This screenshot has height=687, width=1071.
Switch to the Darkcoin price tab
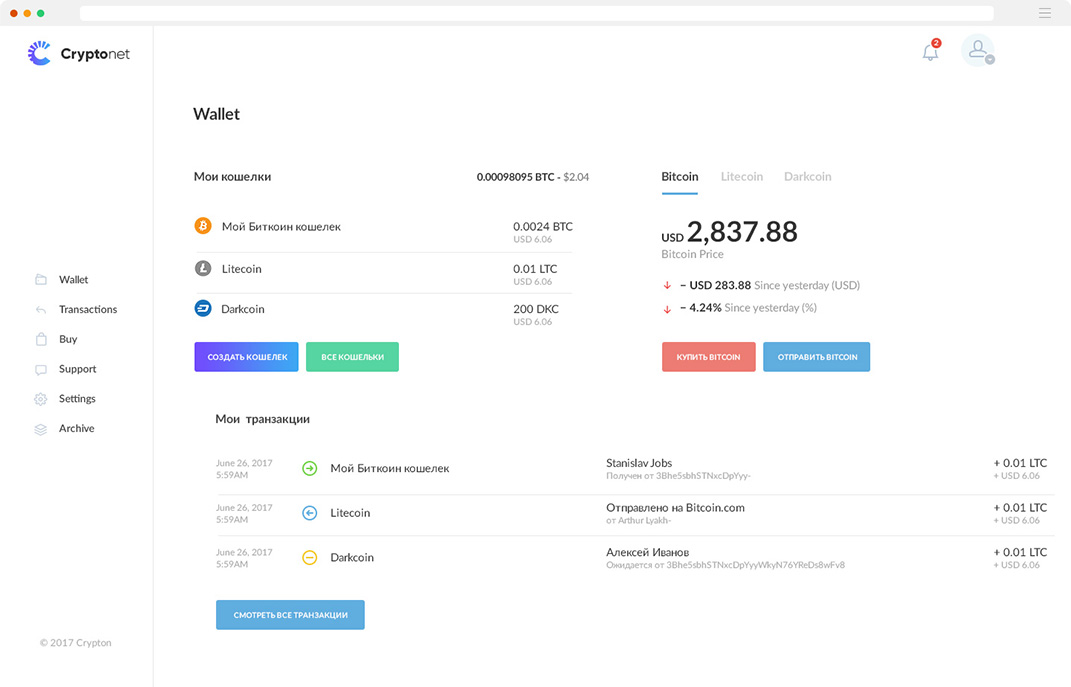(x=807, y=177)
